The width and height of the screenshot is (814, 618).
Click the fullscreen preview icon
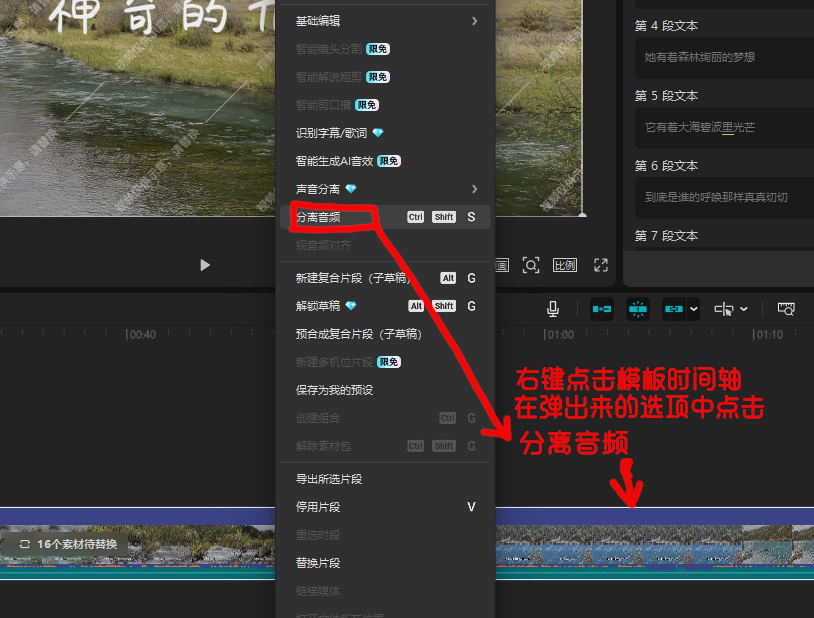point(601,265)
